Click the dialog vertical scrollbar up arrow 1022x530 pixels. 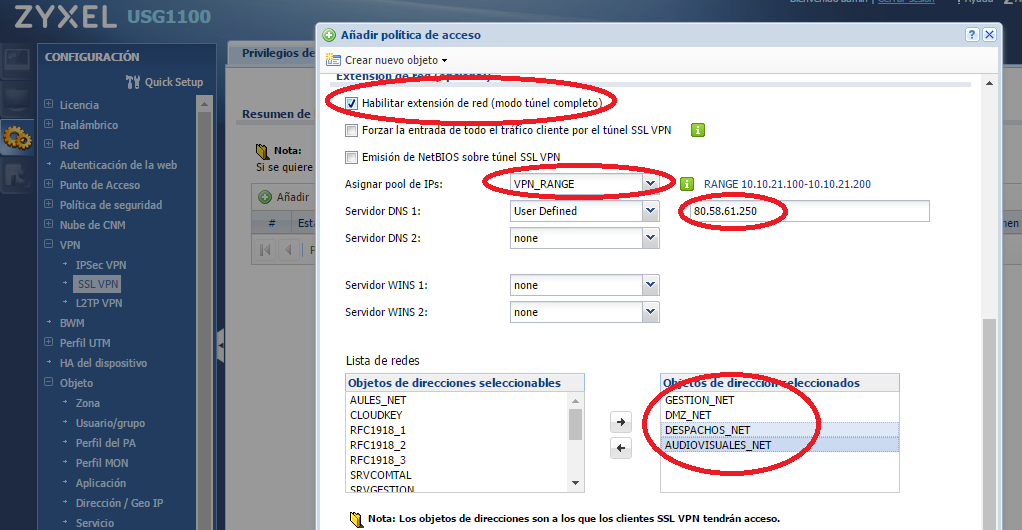point(989,84)
